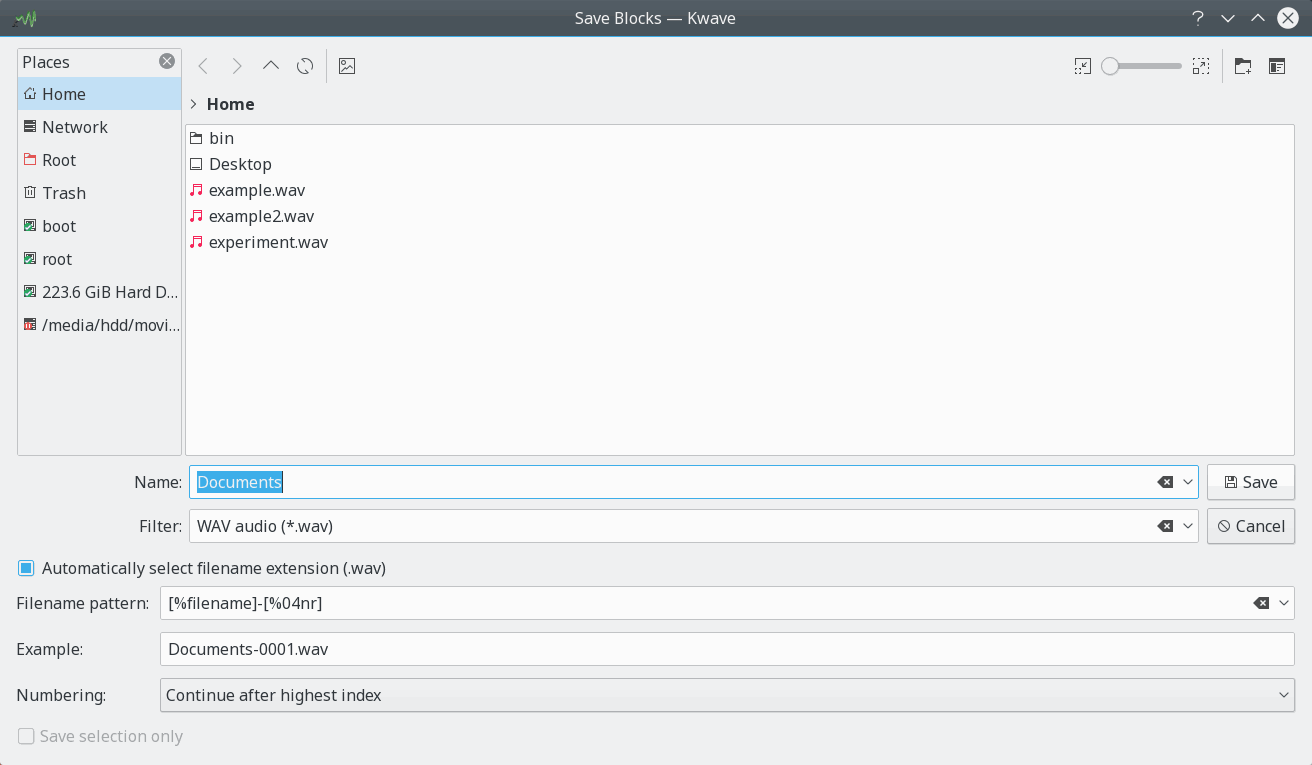The height and width of the screenshot is (765, 1312).
Task: Click the Home breadcrumb label
Action: click(x=230, y=104)
